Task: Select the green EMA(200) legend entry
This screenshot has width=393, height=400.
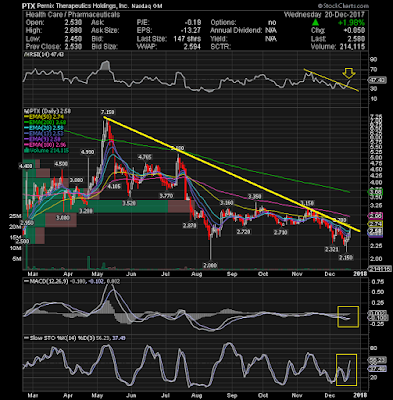Action: [45, 122]
